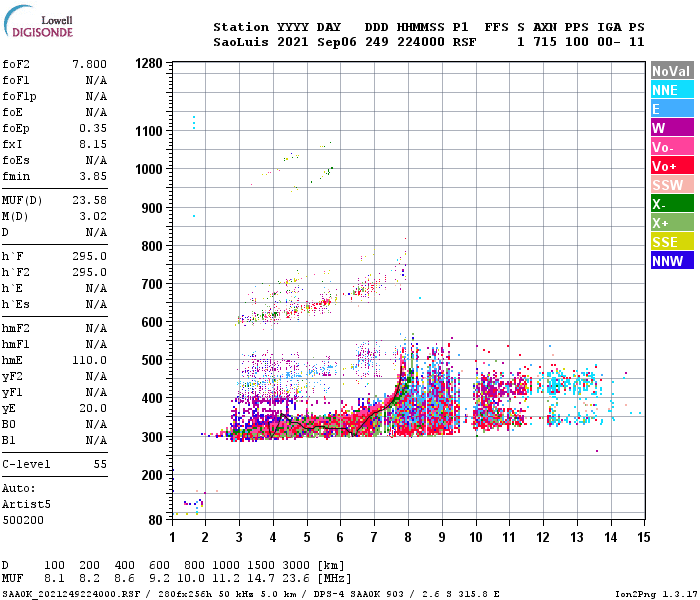The height and width of the screenshot is (600, 700).
Task: Select the X- dark green legend swatch
Action: [x=672, y=204]
